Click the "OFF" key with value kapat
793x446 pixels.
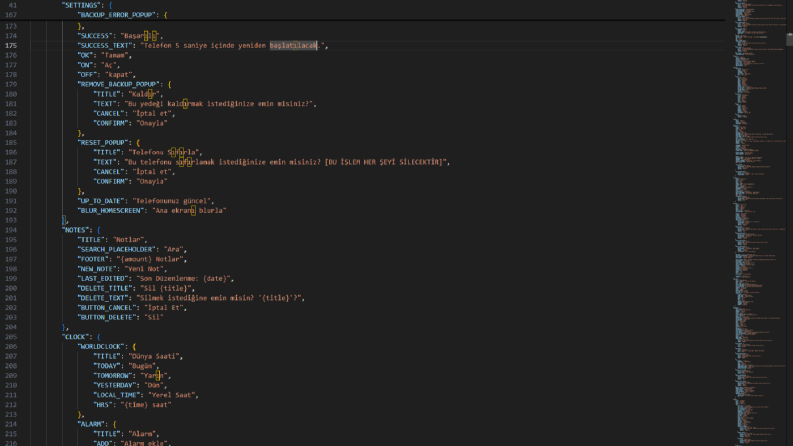click(87, 75)
